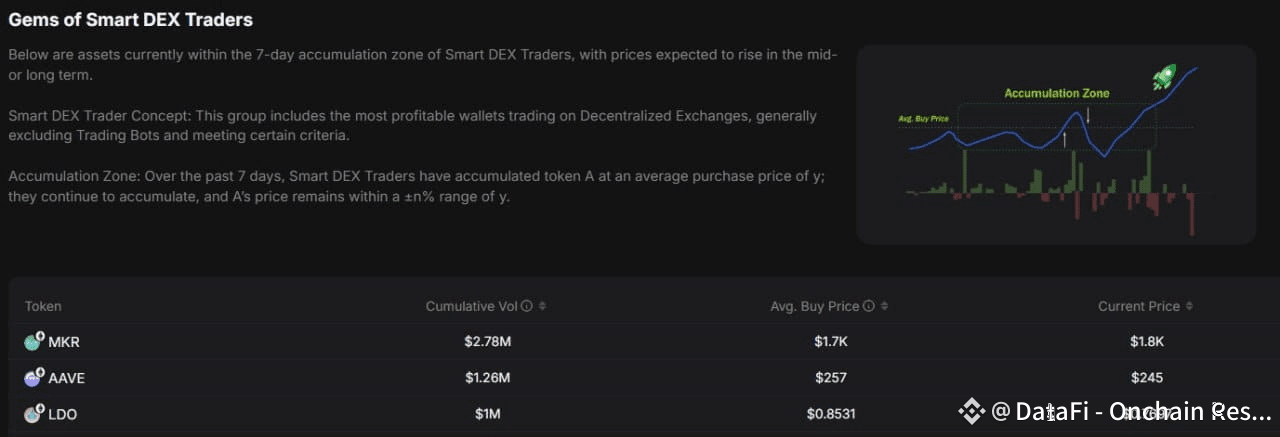Click MKR cumulative volume $2.78M

point(487,342)
